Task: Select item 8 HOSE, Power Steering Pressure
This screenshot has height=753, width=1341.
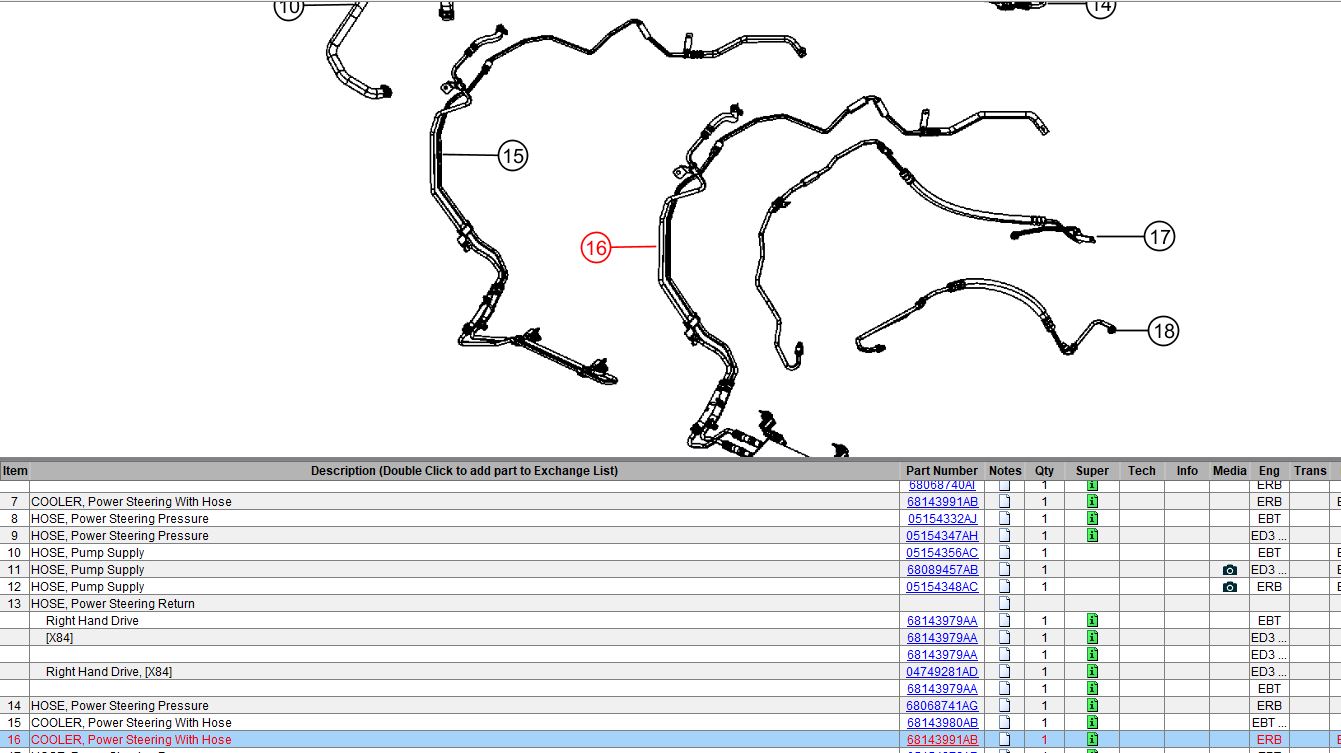Action: pyautogui.click(x=120, y=519)
